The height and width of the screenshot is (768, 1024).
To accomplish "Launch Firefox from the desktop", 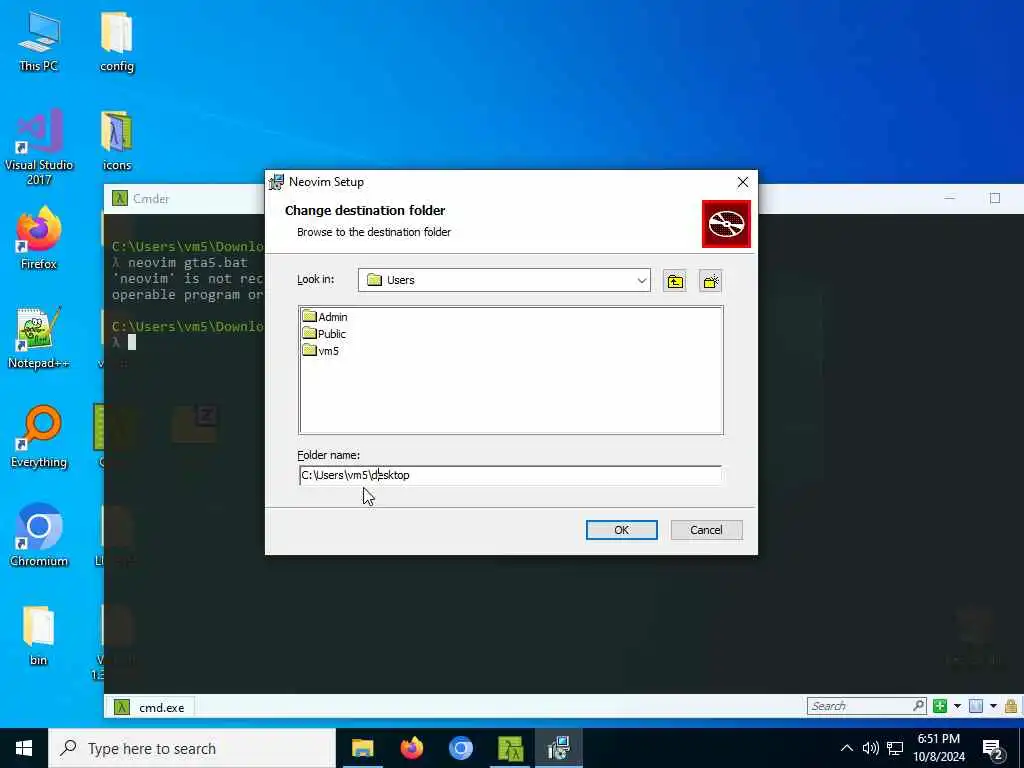I will [39, 239].
